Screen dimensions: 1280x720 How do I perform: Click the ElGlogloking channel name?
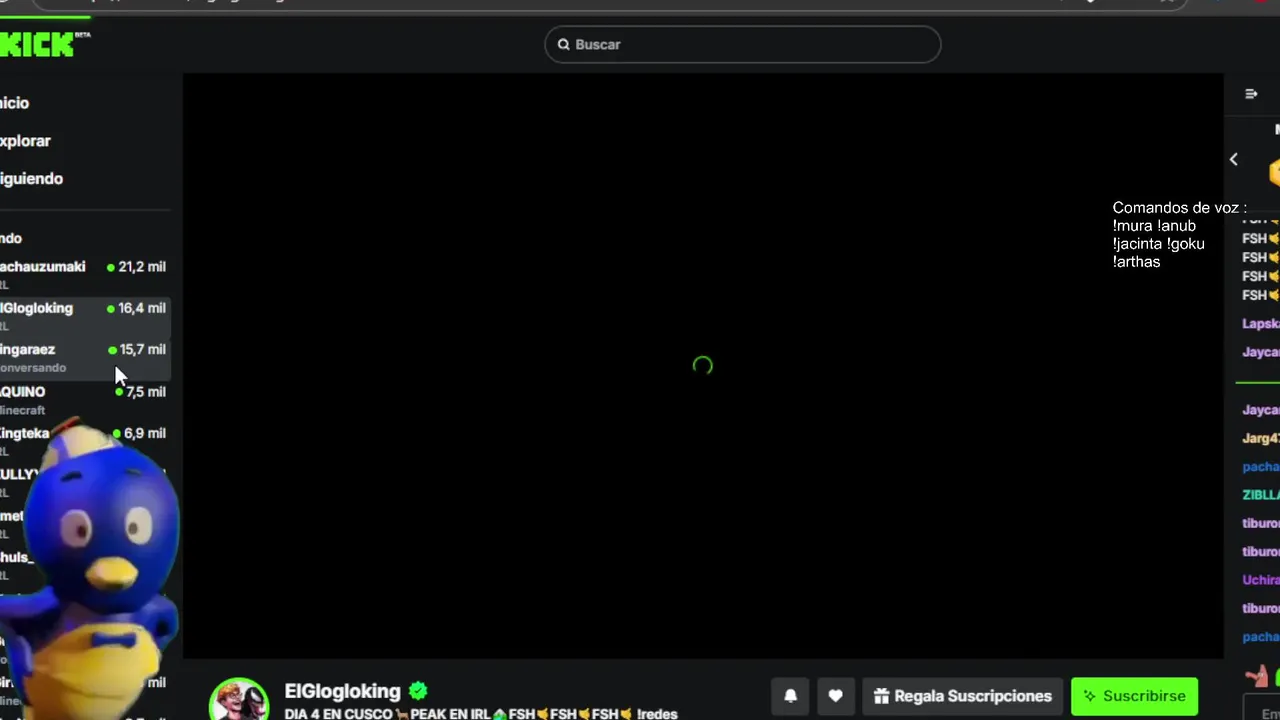coord(342,691)
